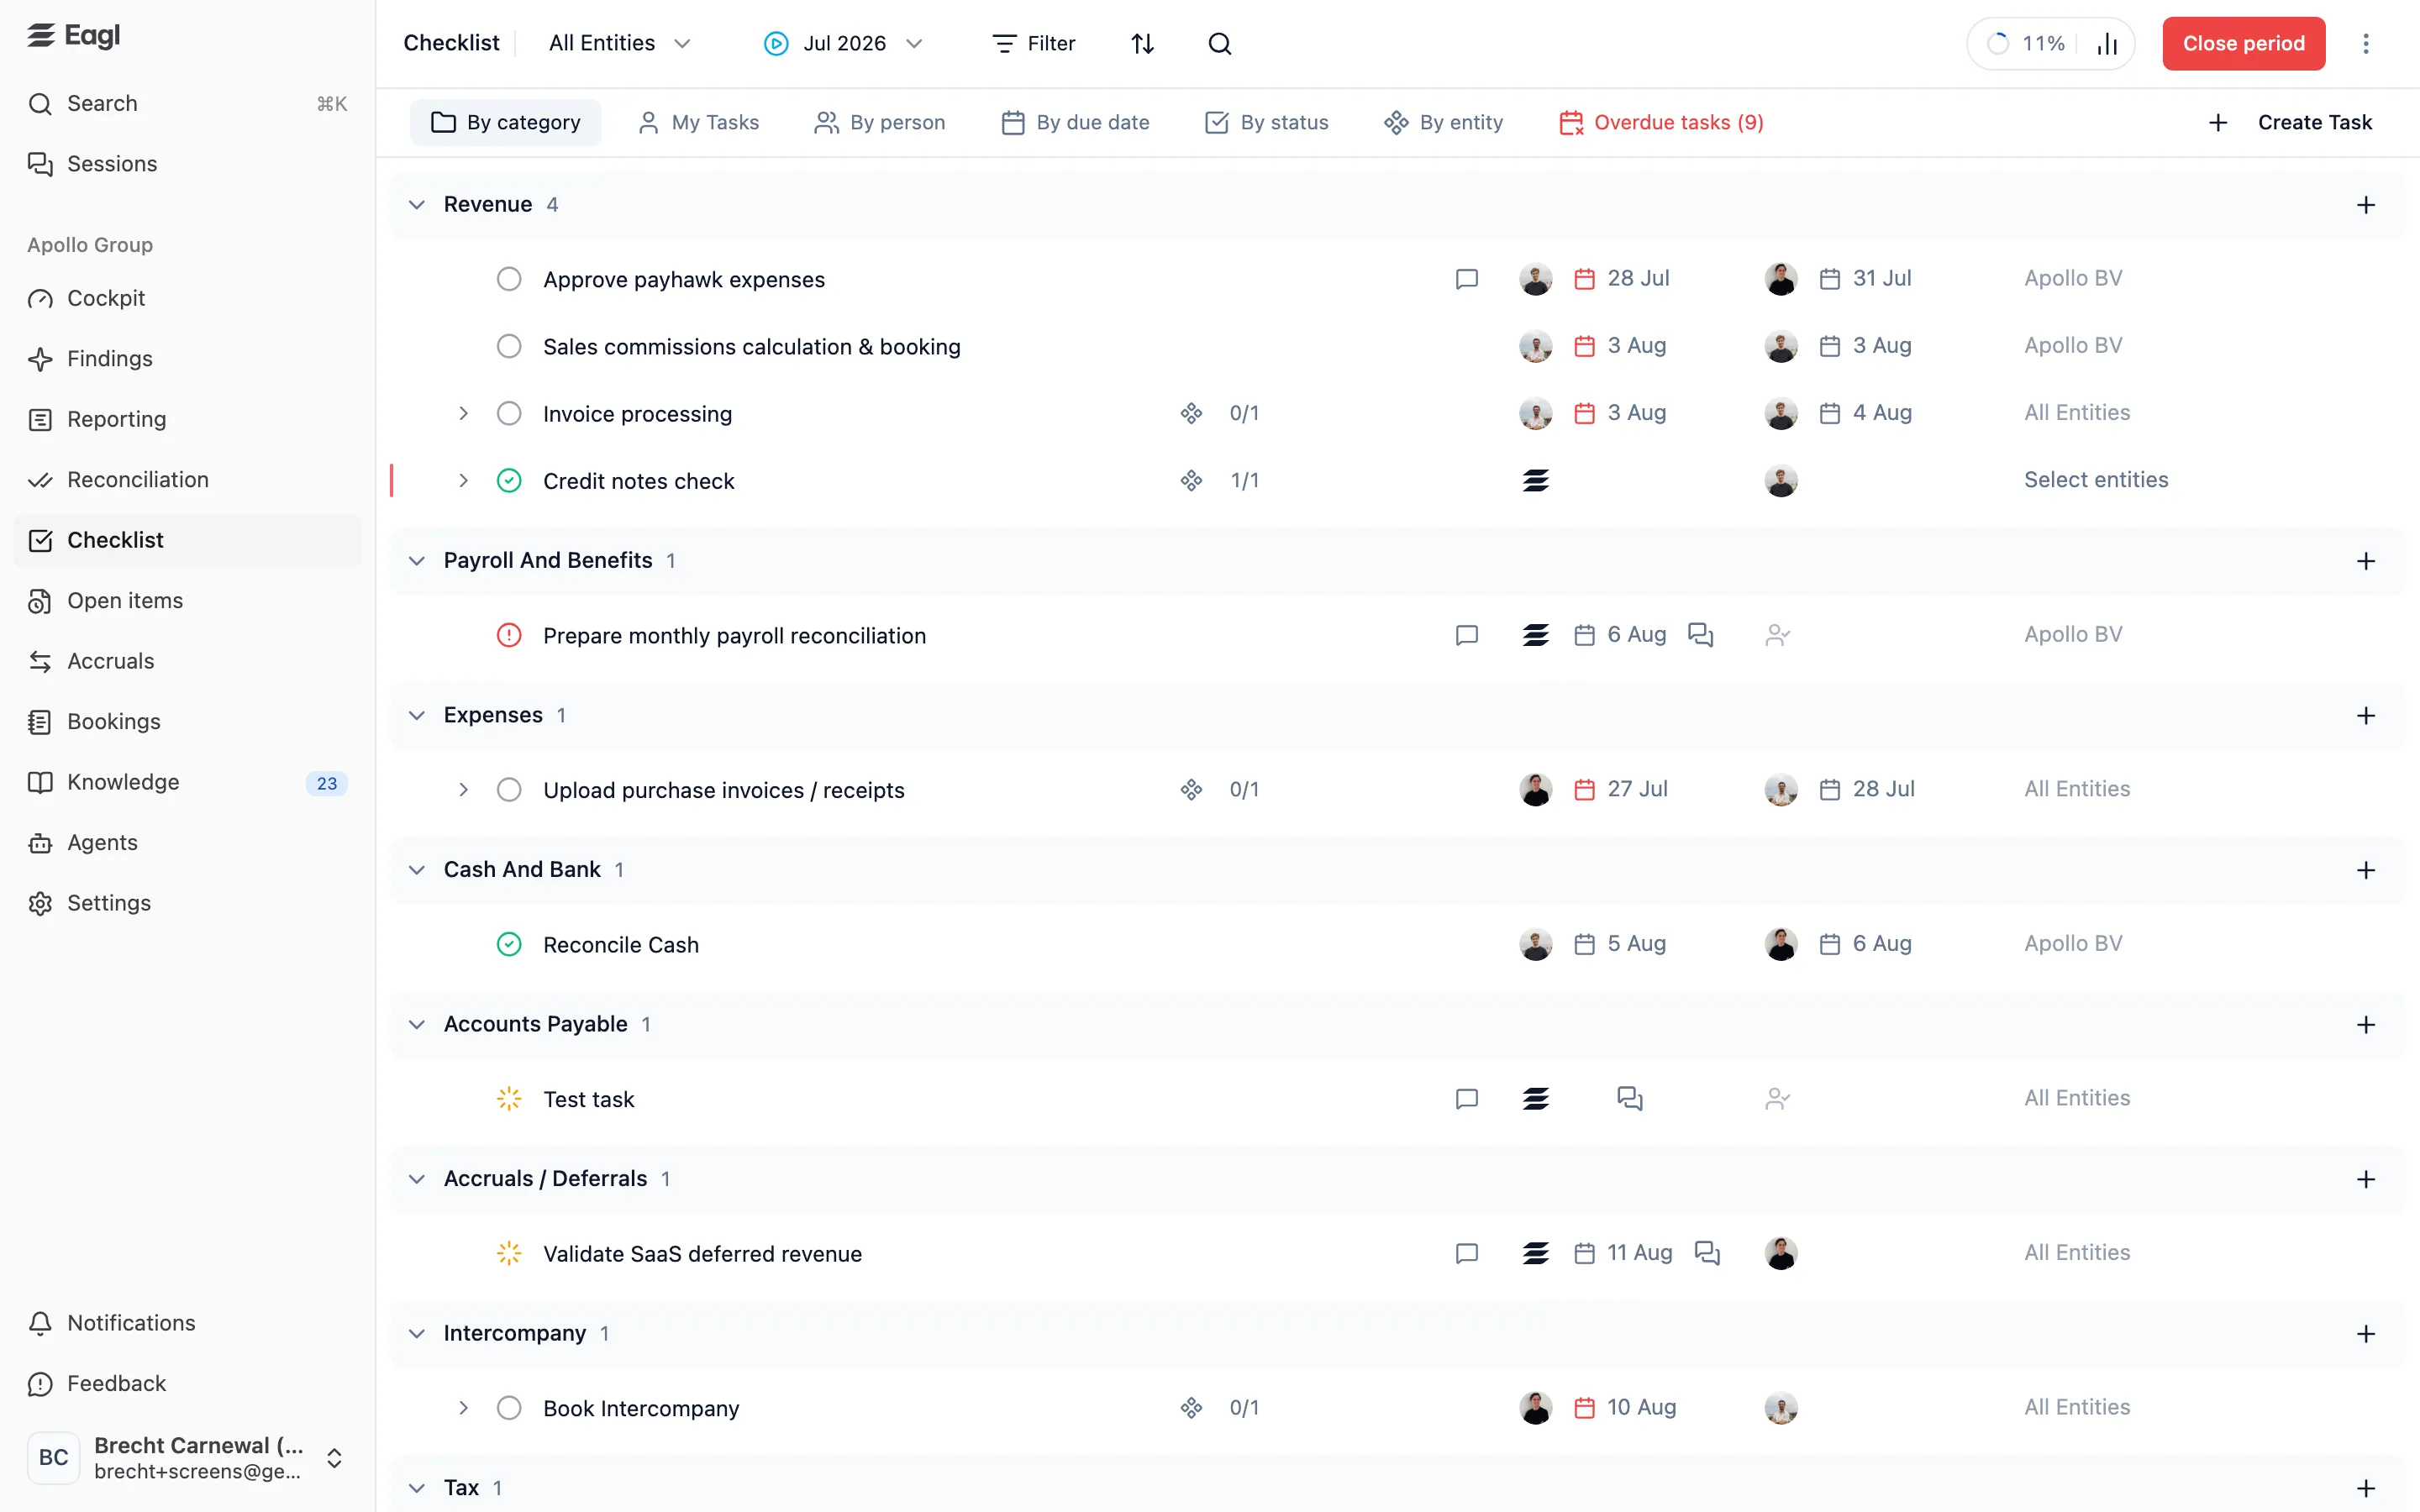Viewport: 2420px width, 1512px height.
Task: Expand Invoice processing subtasks
Action: click(463, 413)
